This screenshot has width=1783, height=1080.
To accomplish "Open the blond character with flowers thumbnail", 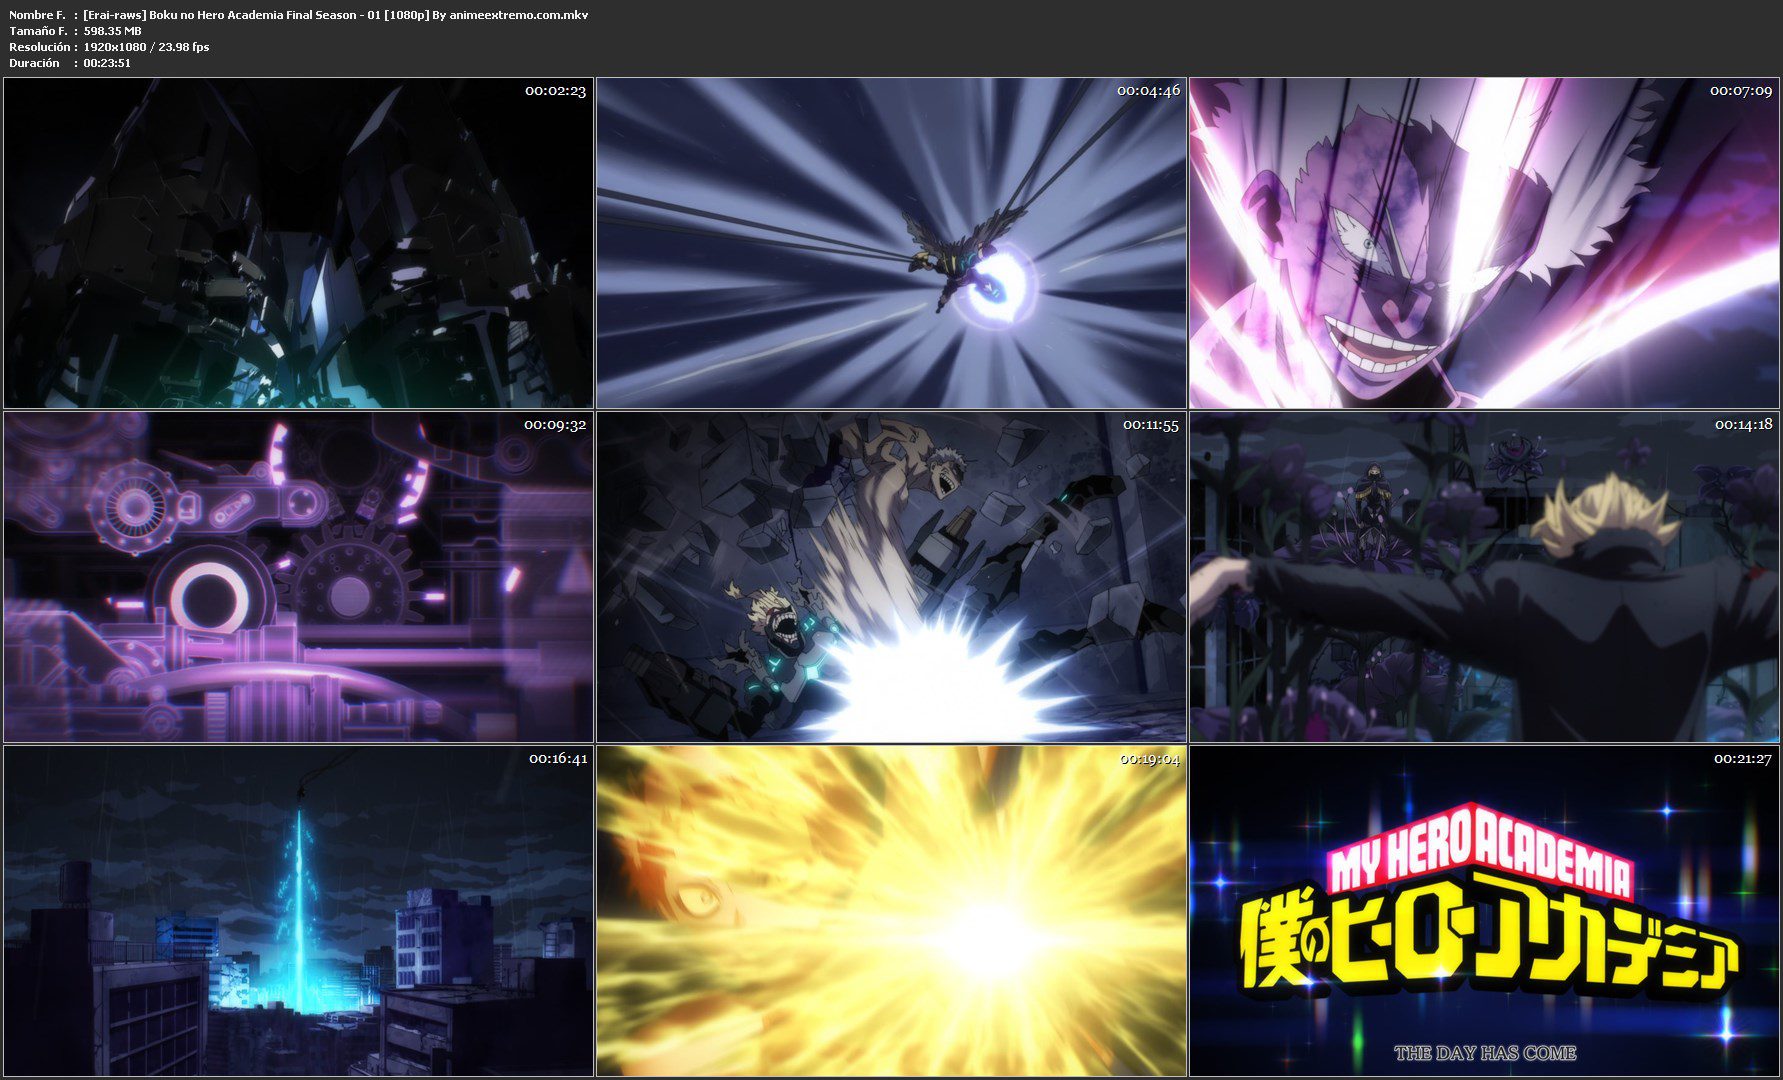I will (x=1484, y=577).
